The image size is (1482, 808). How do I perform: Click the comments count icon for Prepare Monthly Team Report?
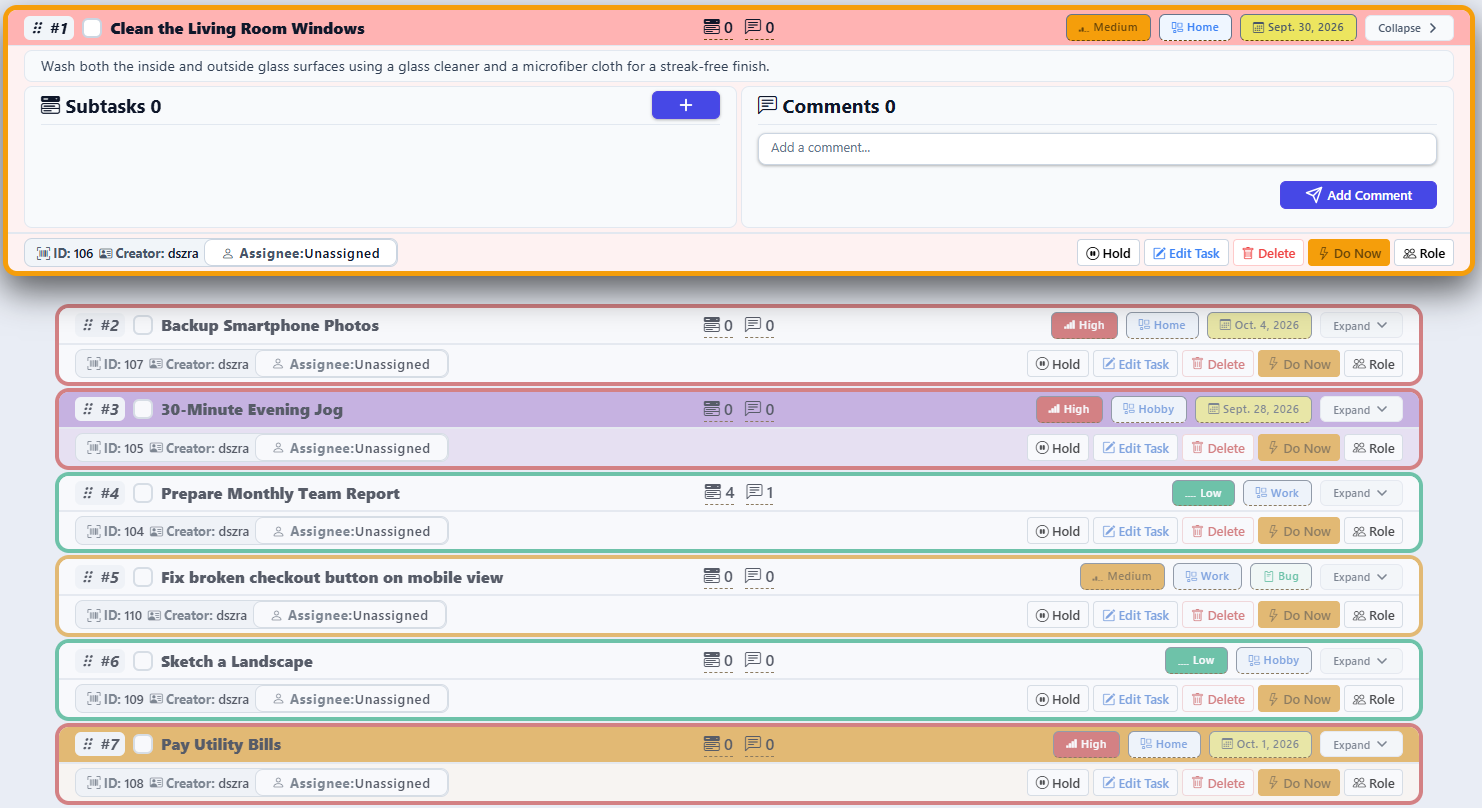tap(754, 492)
